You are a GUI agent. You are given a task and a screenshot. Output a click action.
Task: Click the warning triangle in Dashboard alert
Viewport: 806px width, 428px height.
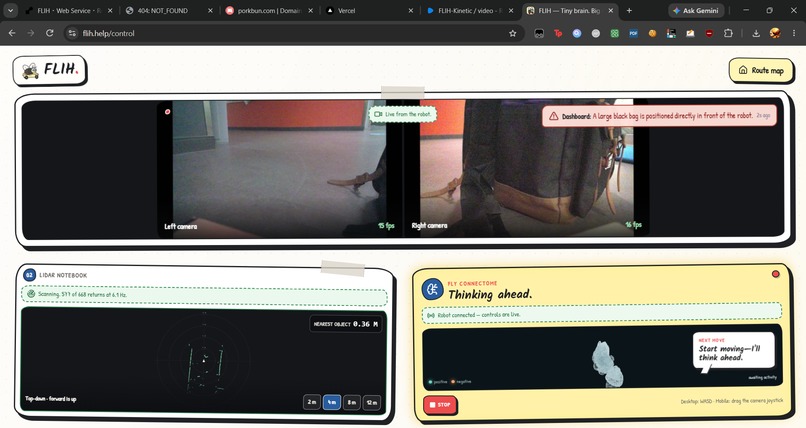point(553,116)
